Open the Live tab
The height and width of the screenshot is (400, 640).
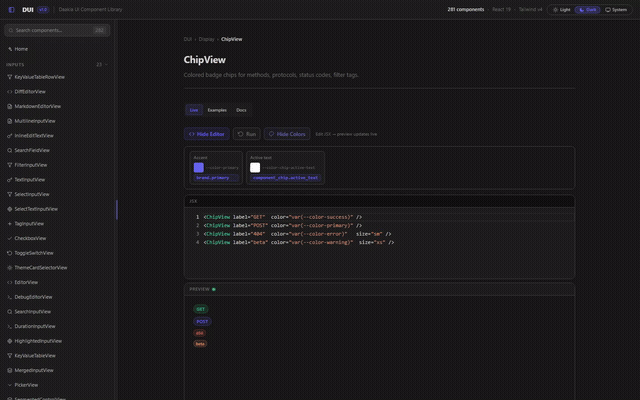(x=194, y=110)
